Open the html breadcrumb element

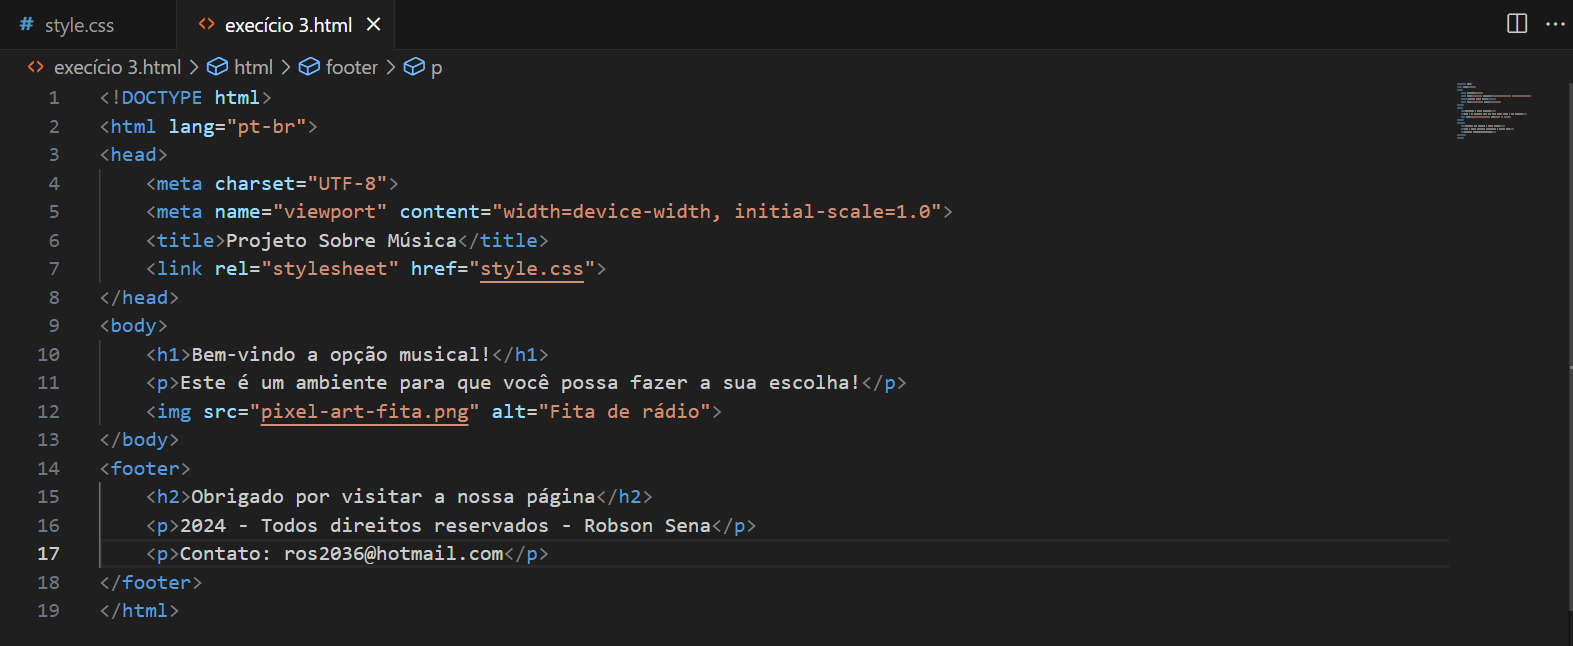pos(253,67)
